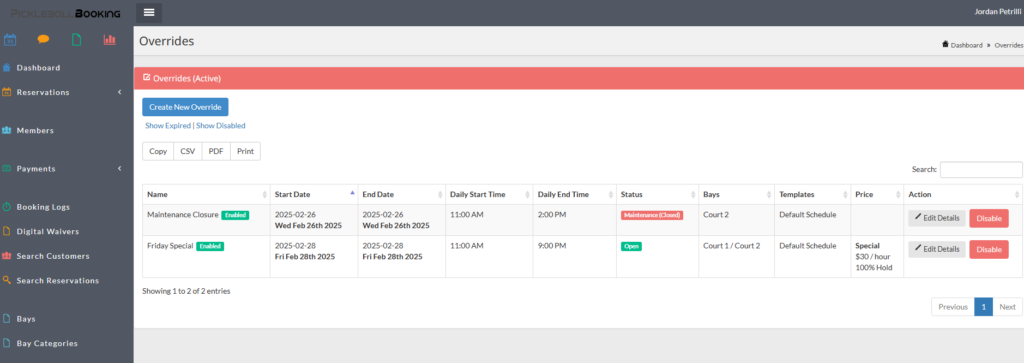The width and height of the screenshot is (1024, 363).
Task: Toggle the hamburger sidebar menu button
Action: 149,12
